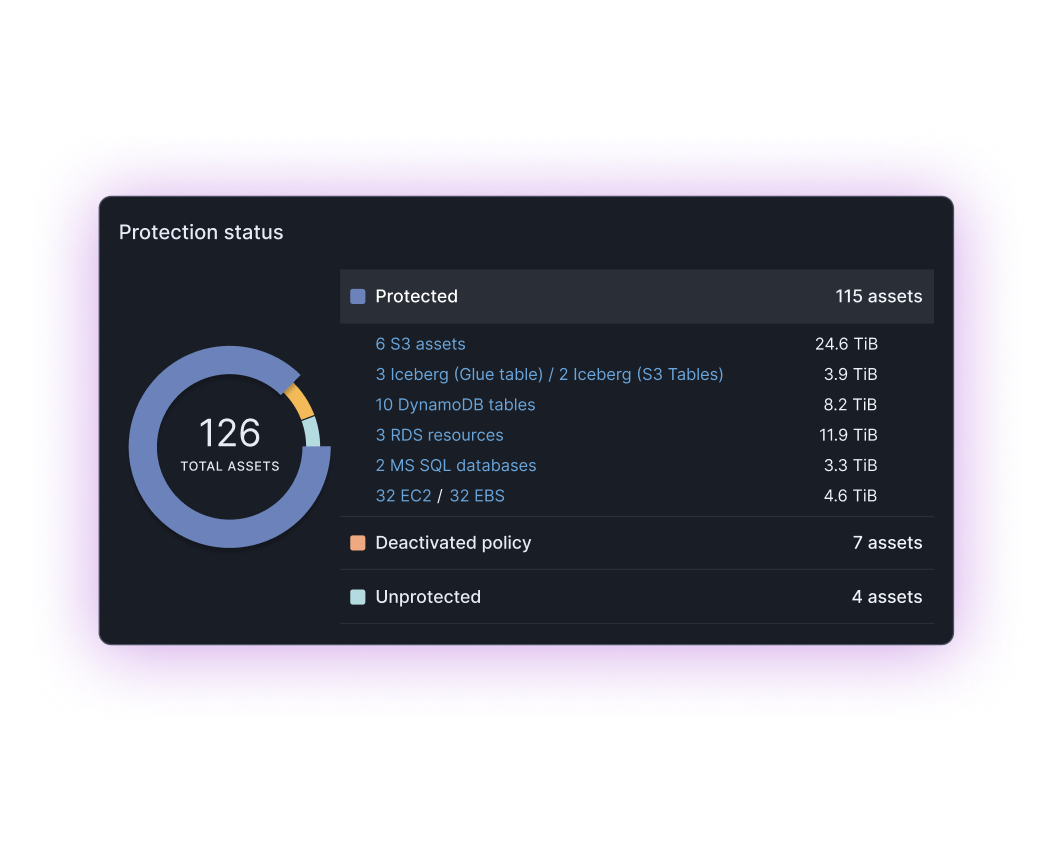Select the 2 MS SQL databases link

(455, 466)
